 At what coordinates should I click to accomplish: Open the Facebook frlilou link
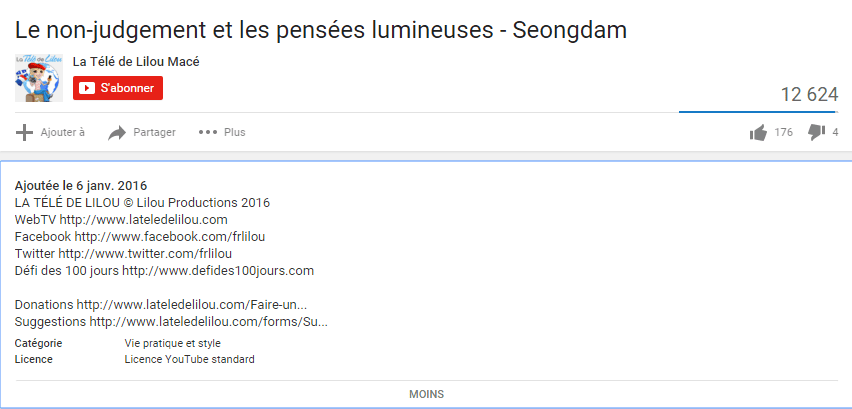point(170,237)
